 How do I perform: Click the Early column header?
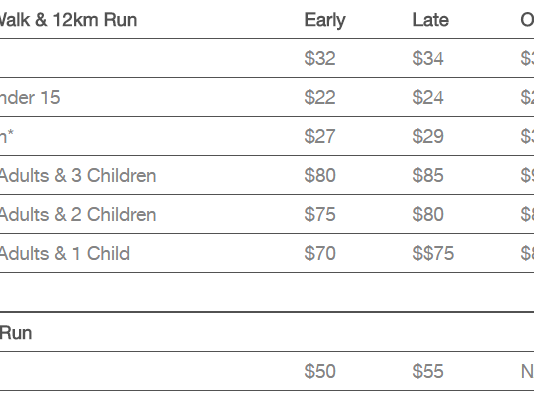(x=325, y=20)
